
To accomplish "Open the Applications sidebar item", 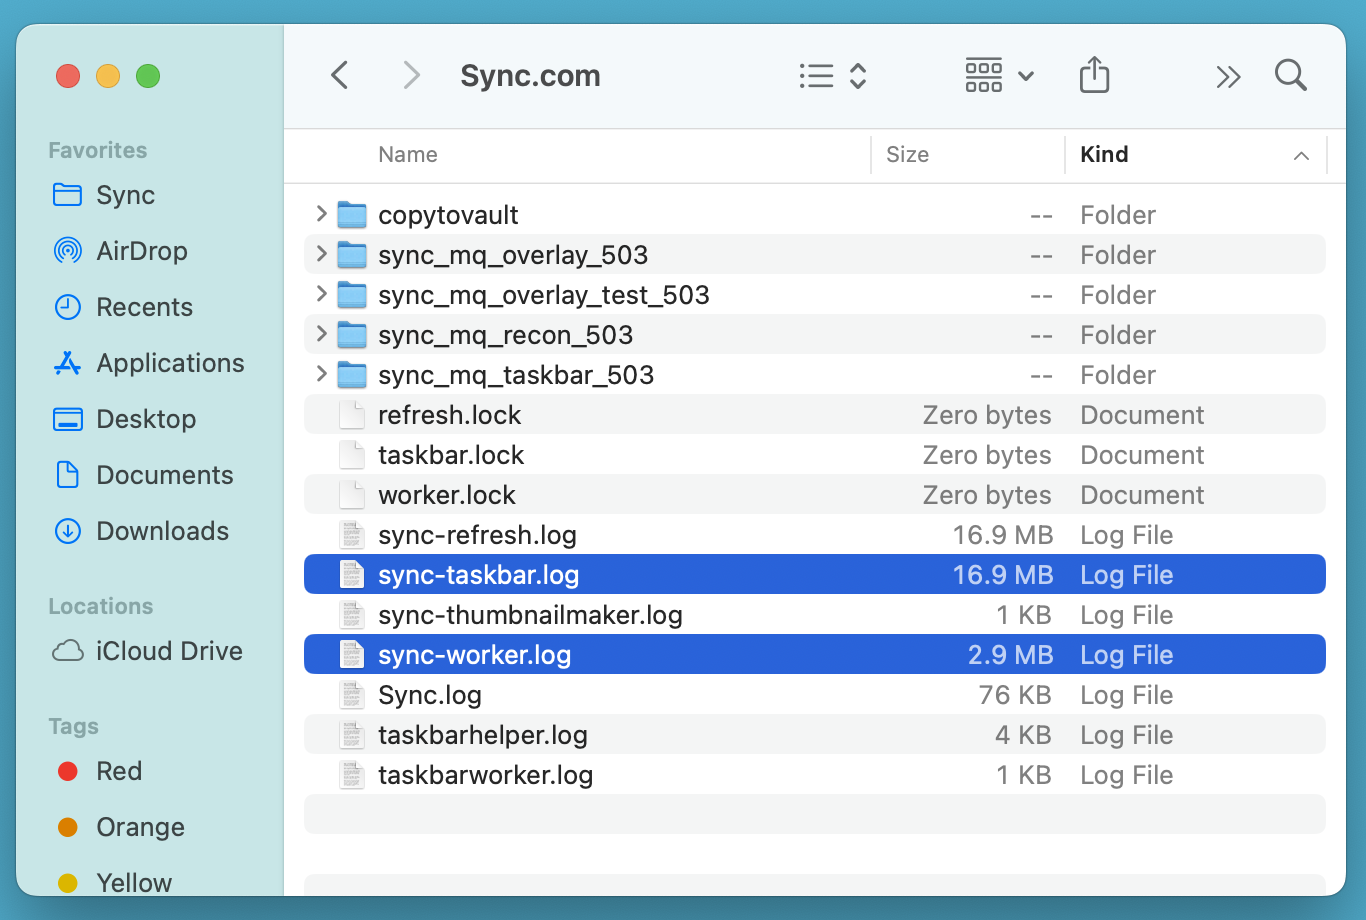I will (170, 363).
